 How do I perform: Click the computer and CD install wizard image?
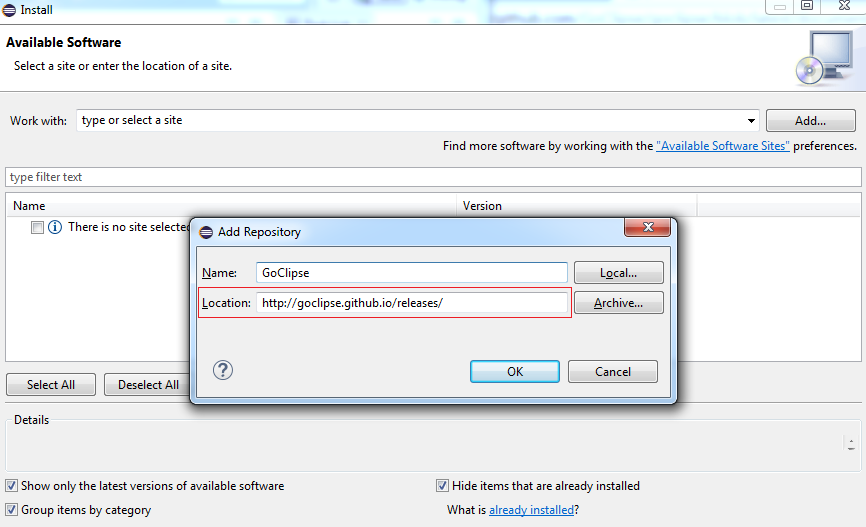825,58
